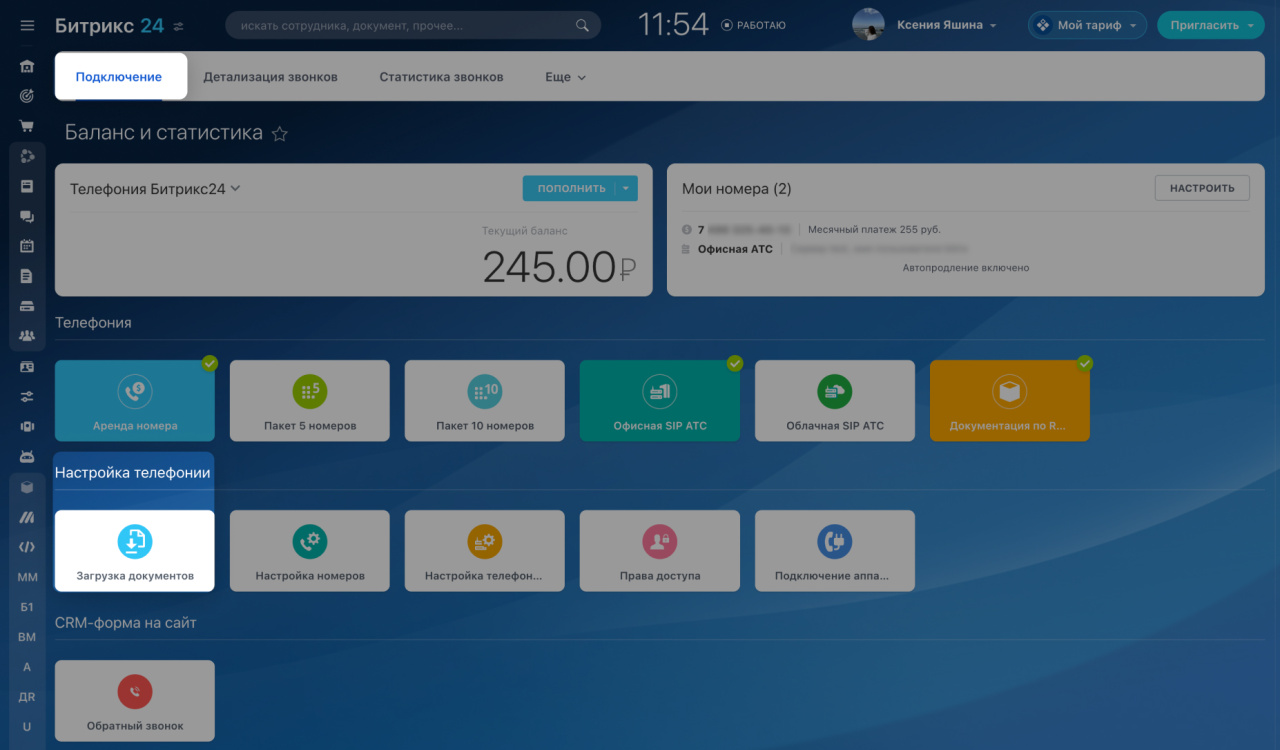Open the 11:54 clock widget
Viewport: 1280px width, 750px height.
[x=673, y=25]
